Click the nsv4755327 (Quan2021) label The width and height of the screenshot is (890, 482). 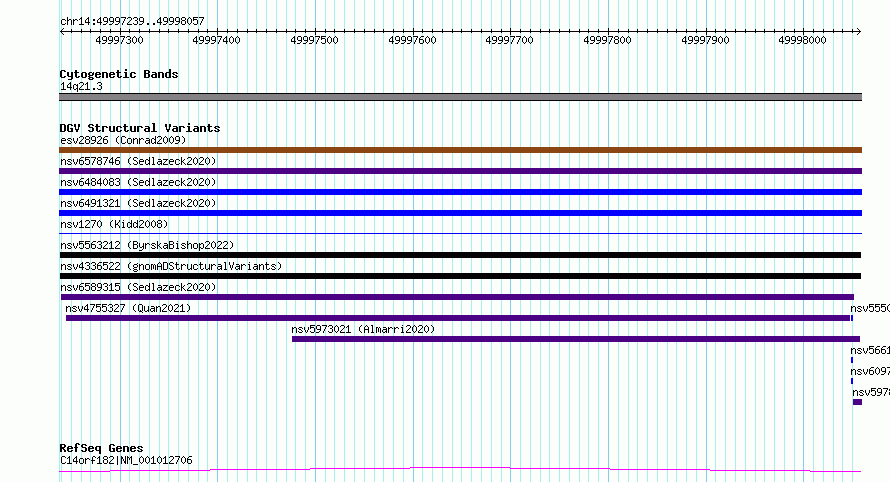tap(128, 308)
